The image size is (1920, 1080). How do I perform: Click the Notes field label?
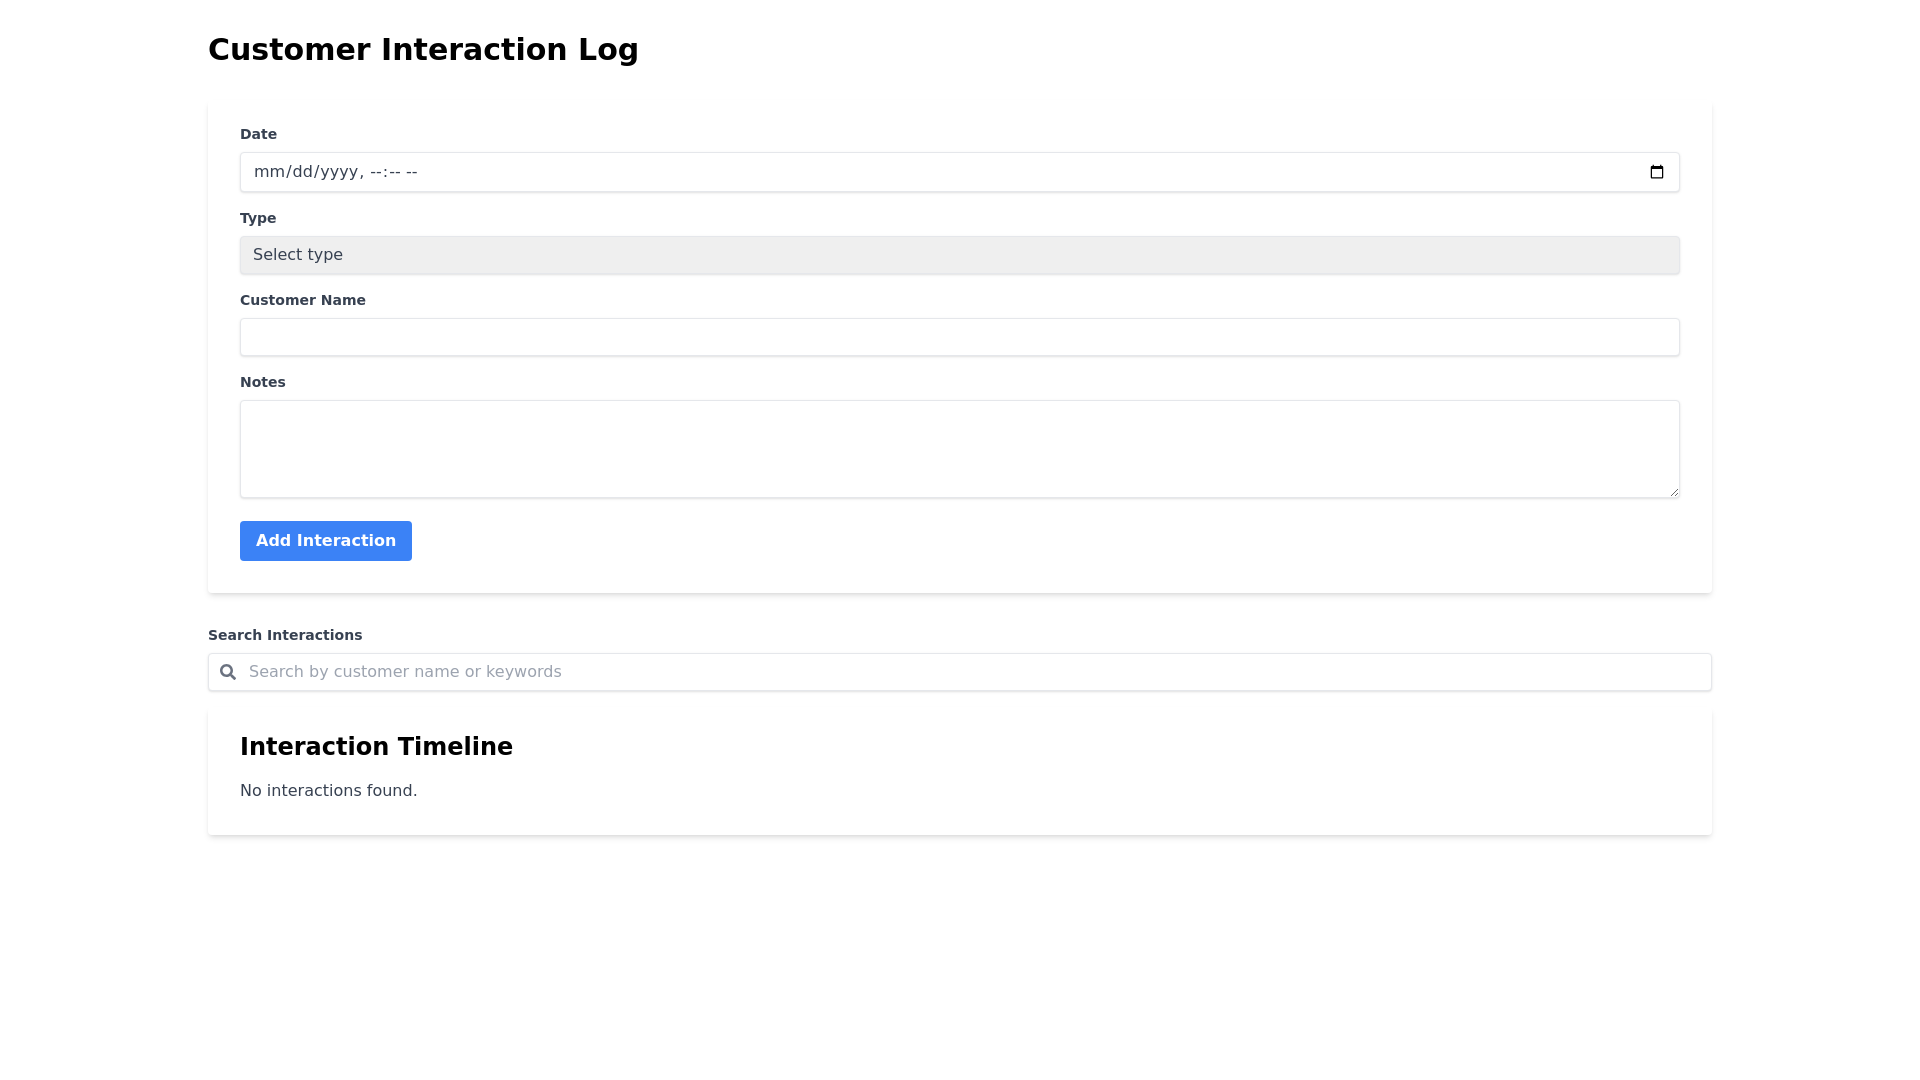[x=262, y=382]
